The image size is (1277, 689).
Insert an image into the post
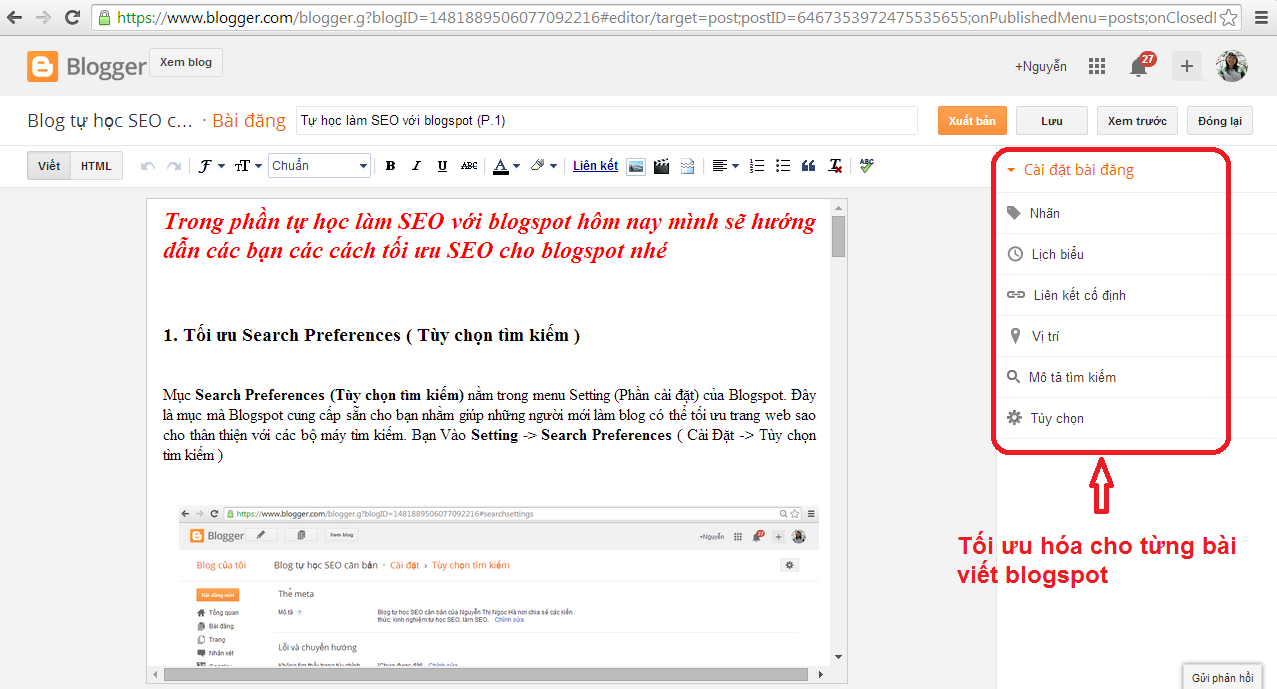pos(635,166)
